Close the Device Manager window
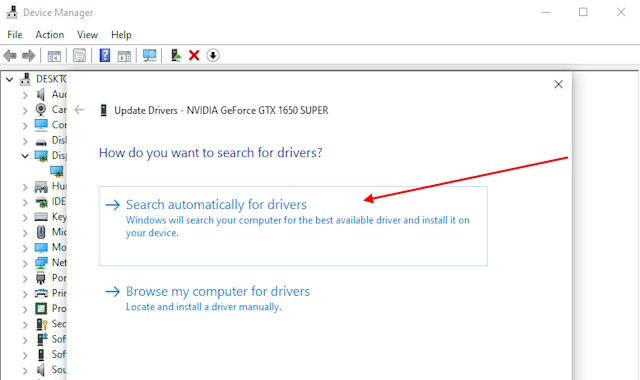 (x=621, y=12)
